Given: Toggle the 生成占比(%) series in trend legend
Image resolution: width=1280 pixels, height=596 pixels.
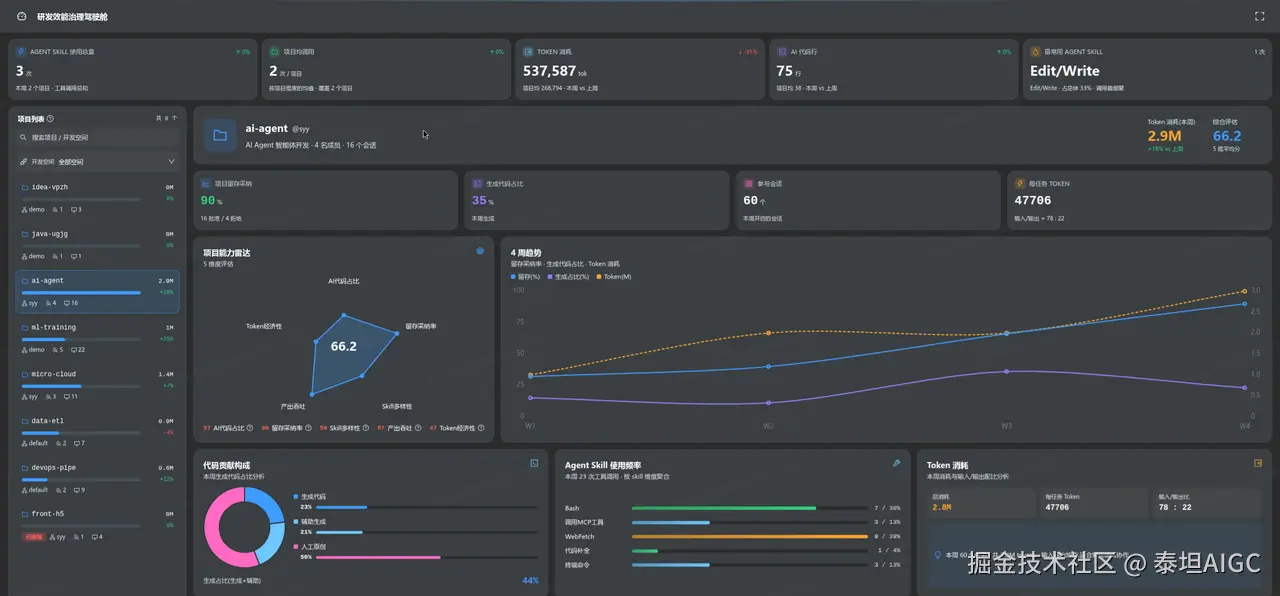Looking at the screenshot, I should click(568, 276).
